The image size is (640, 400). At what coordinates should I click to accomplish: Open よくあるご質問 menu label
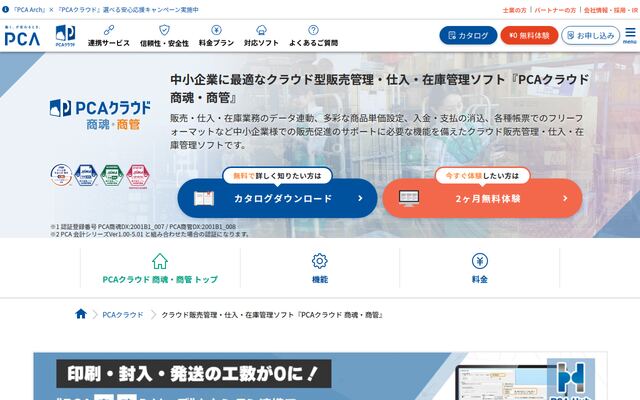[313, 43]
